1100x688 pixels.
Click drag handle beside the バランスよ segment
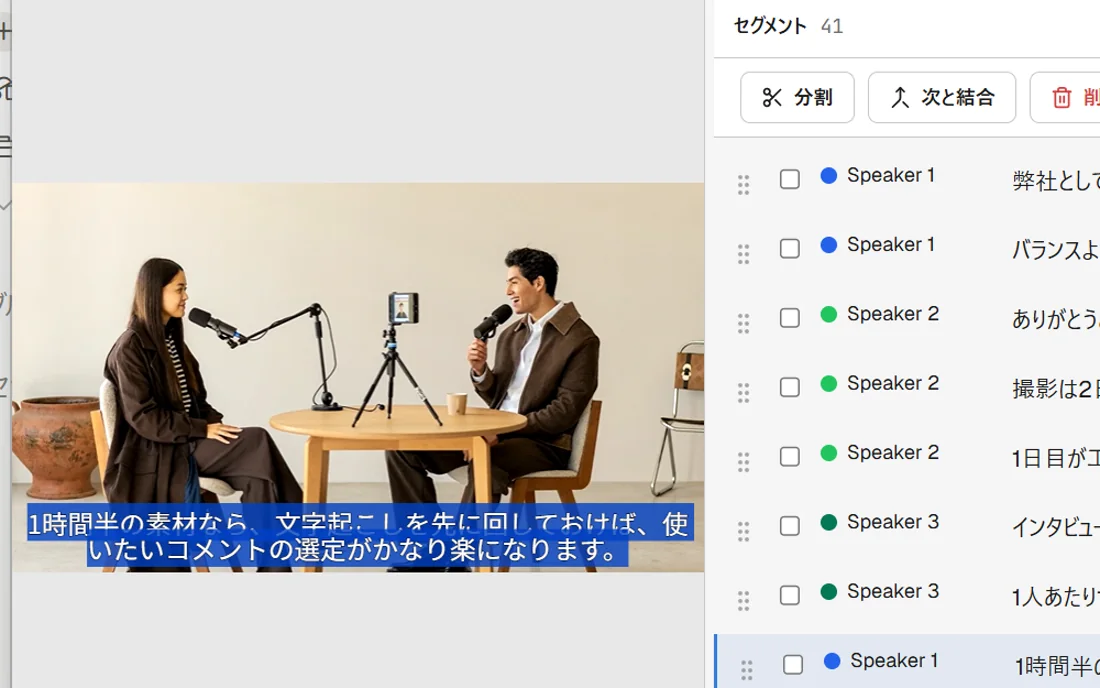click(x=744, y=254)
